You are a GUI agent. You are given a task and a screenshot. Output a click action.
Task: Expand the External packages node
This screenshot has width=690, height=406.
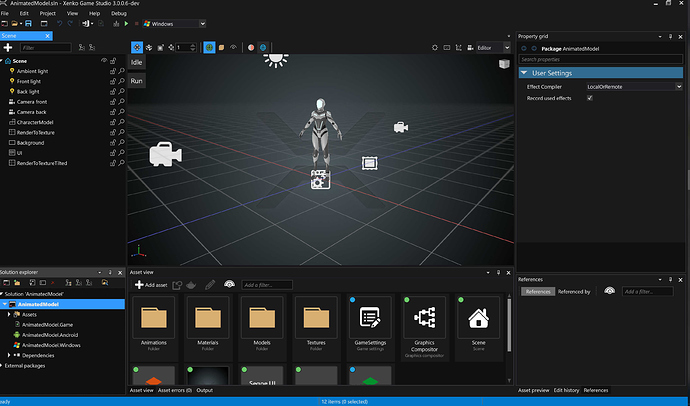coord(2,366)
